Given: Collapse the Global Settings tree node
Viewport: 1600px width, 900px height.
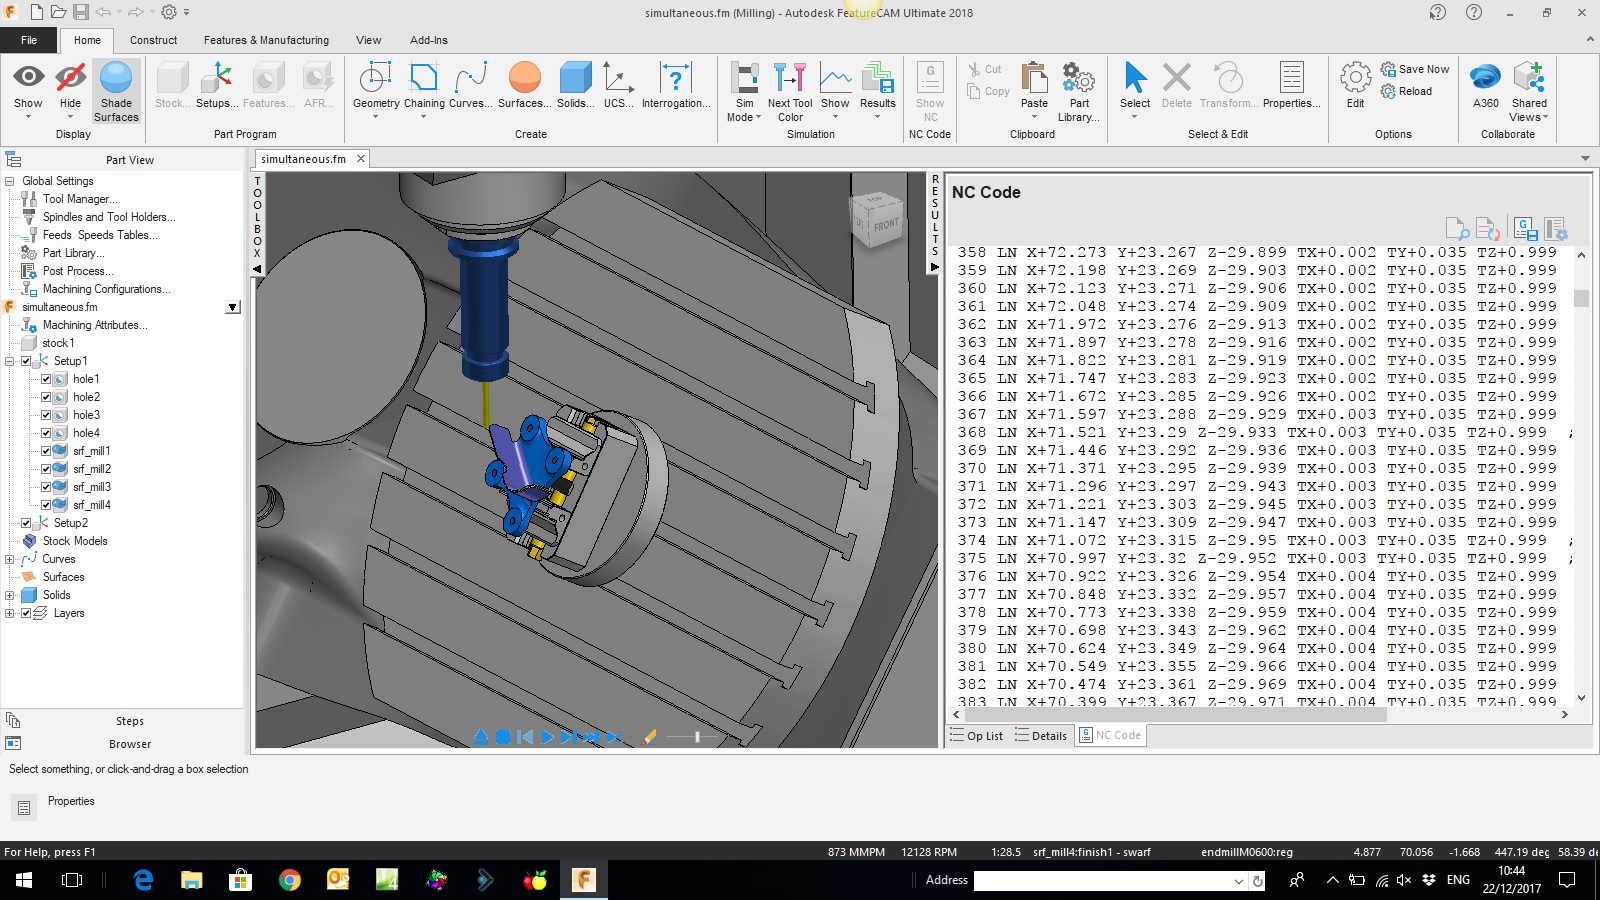Looking at the screenshot, I should click(x=10, y=181).
